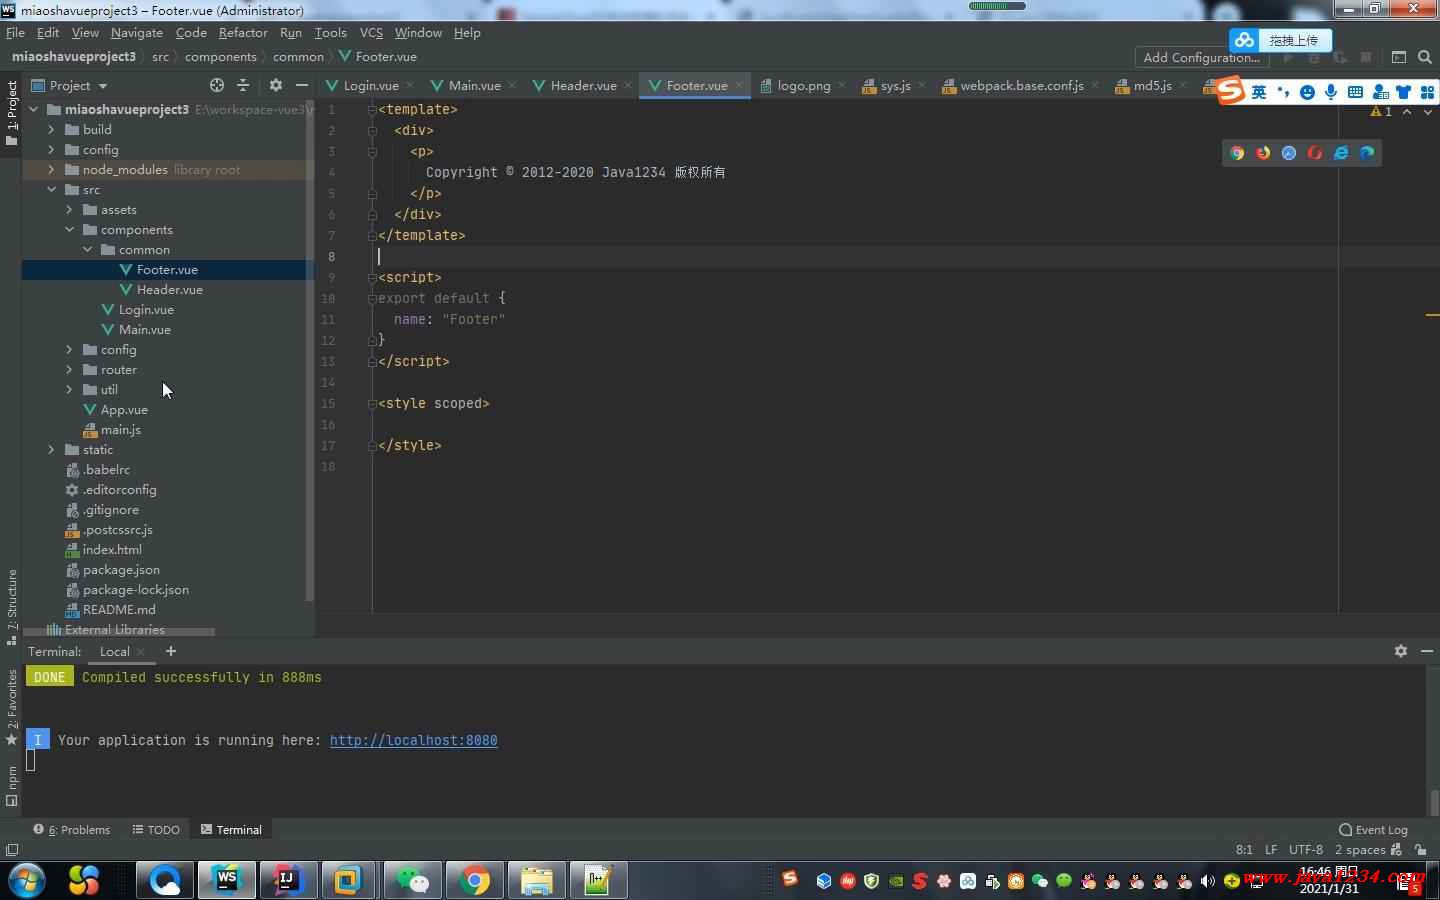Hide the Project panel with the minus icon
This screenshot has height=900, width=1440.
(x=302, y=86)
